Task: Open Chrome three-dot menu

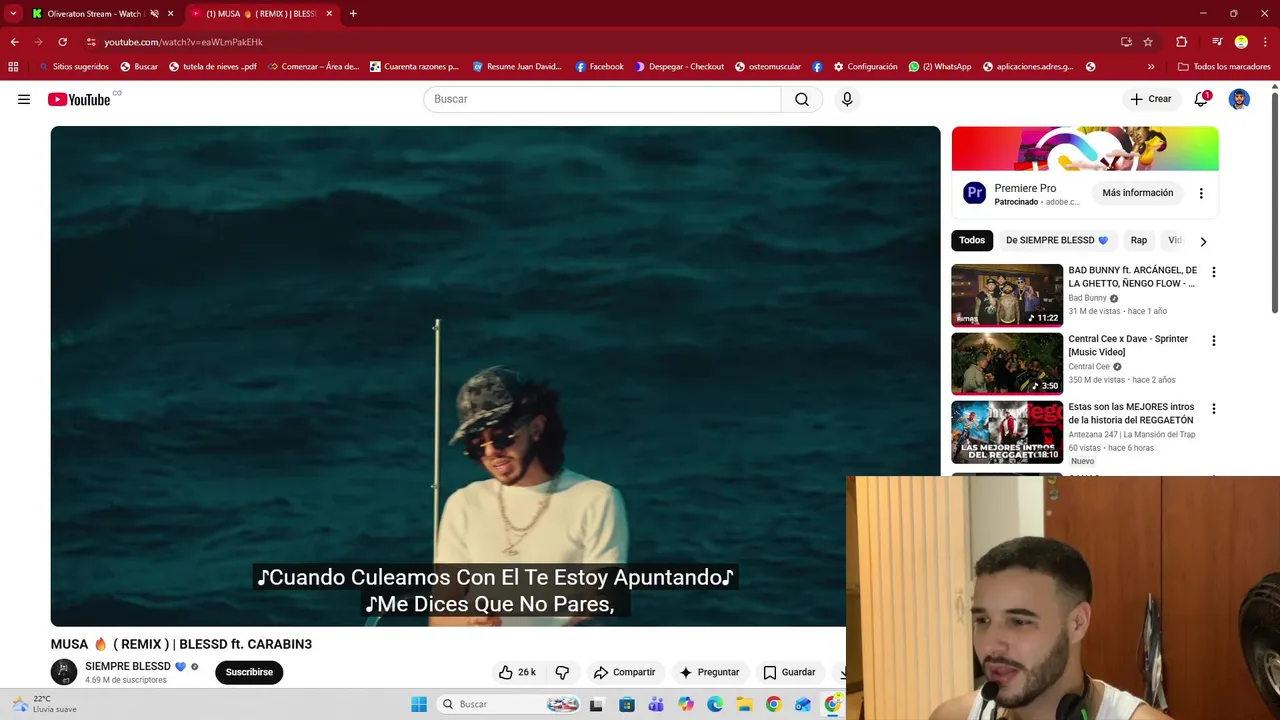Action: 1263,42
